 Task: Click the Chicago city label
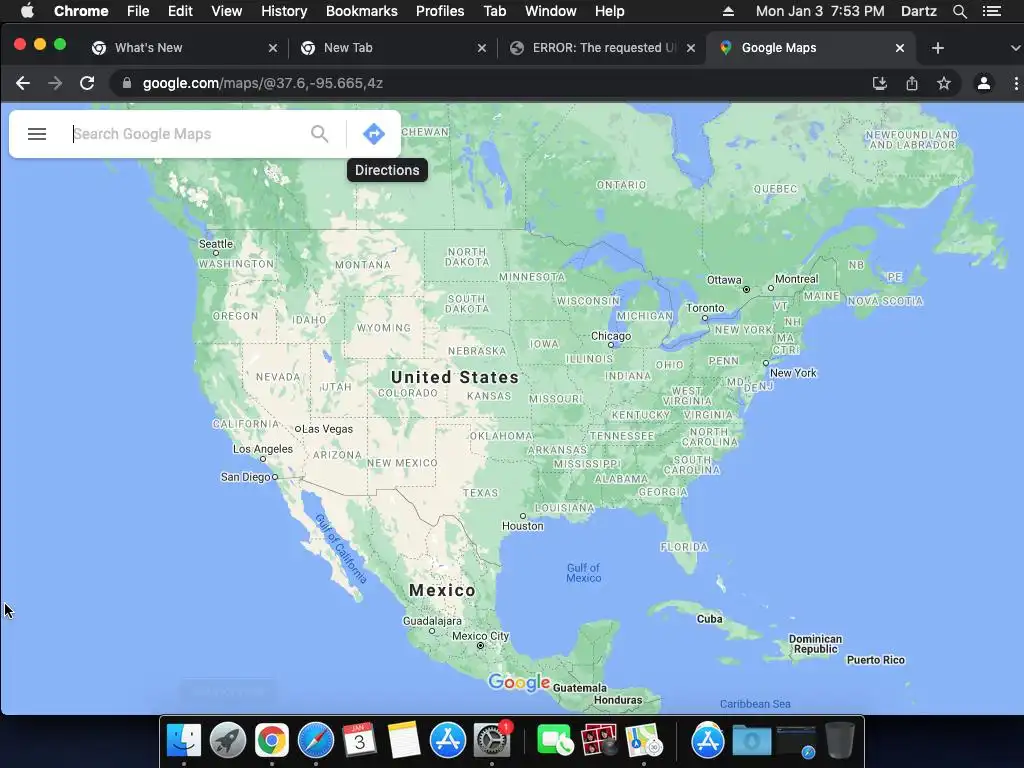(x=611, y=336)
